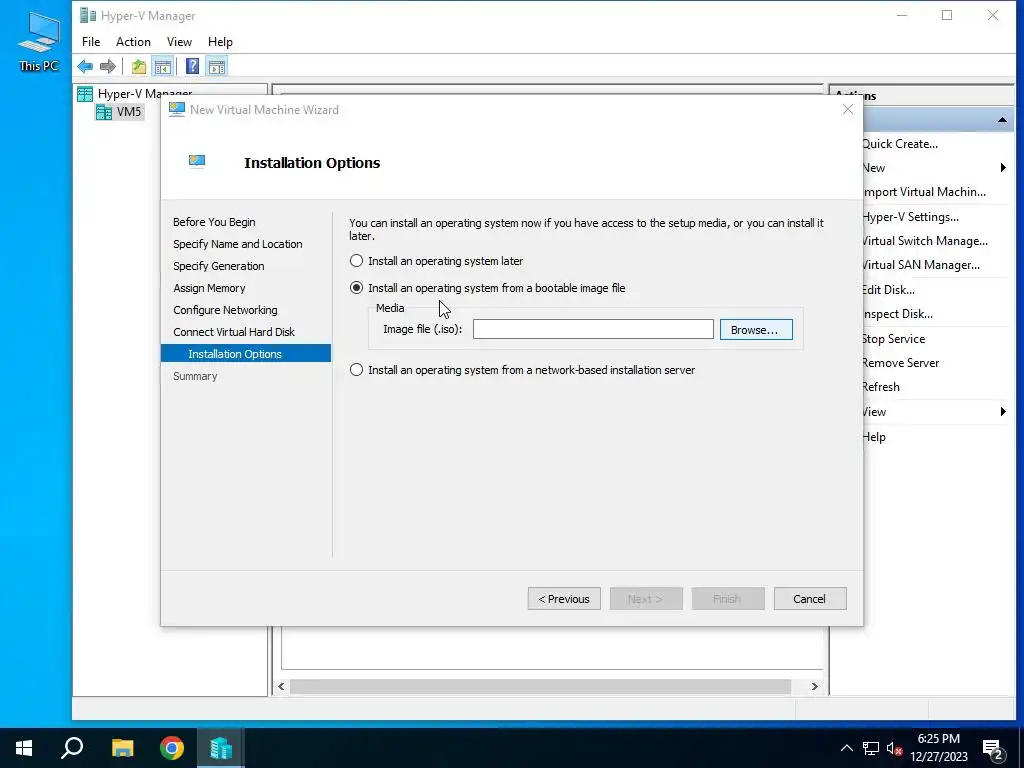Viewport: 1024px width, 768px height.
Task: Open File Explorer from the taskbar
Action: tap(122, 748)
